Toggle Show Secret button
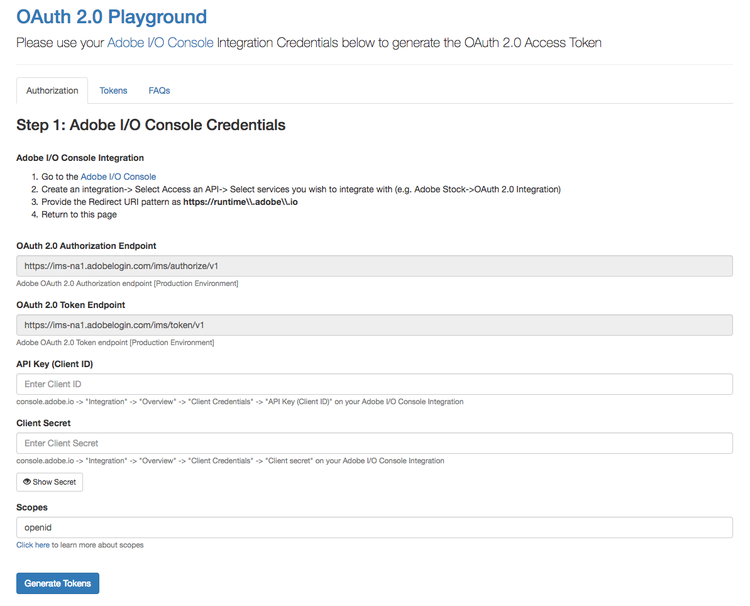The width and height of the screenshot is (750, 606). click(x=50, y=482)
